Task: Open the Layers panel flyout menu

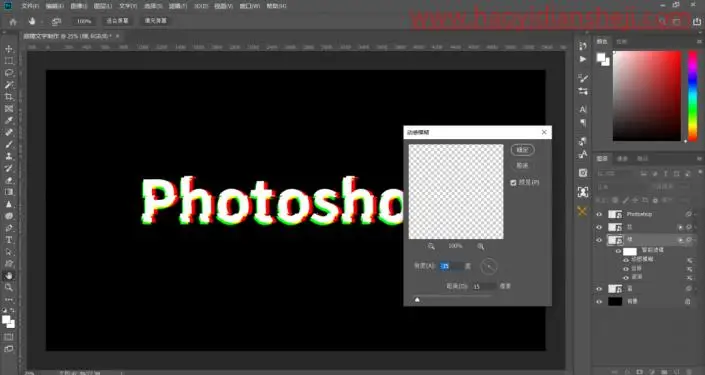Action: [x=699, y=158]
